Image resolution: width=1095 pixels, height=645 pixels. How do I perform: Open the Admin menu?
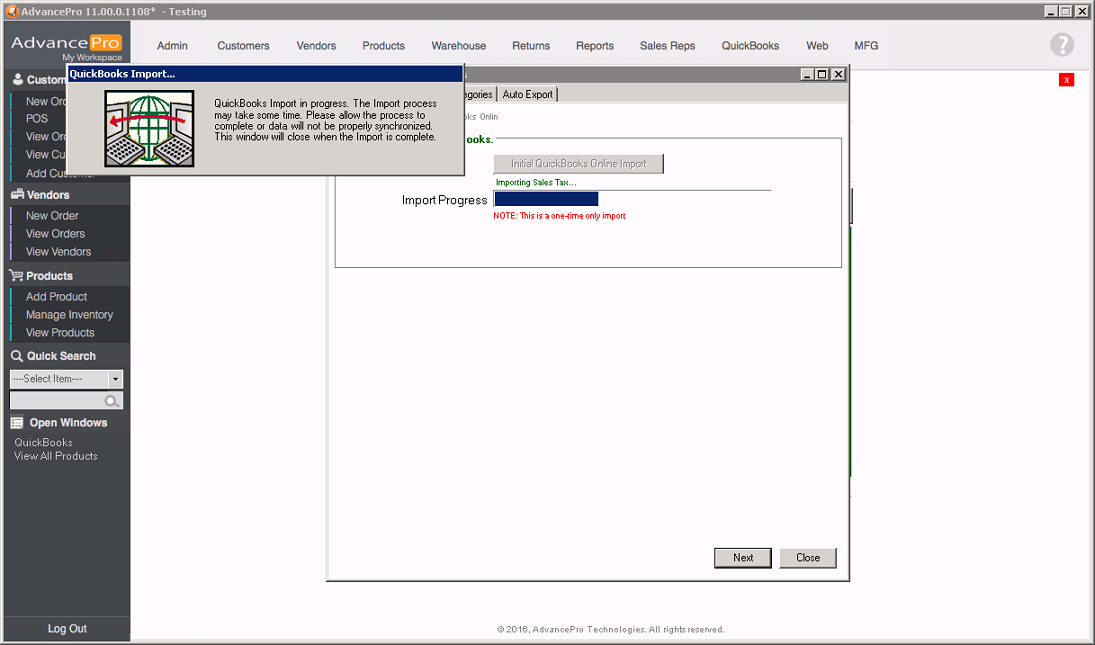[x=172, y=45]
